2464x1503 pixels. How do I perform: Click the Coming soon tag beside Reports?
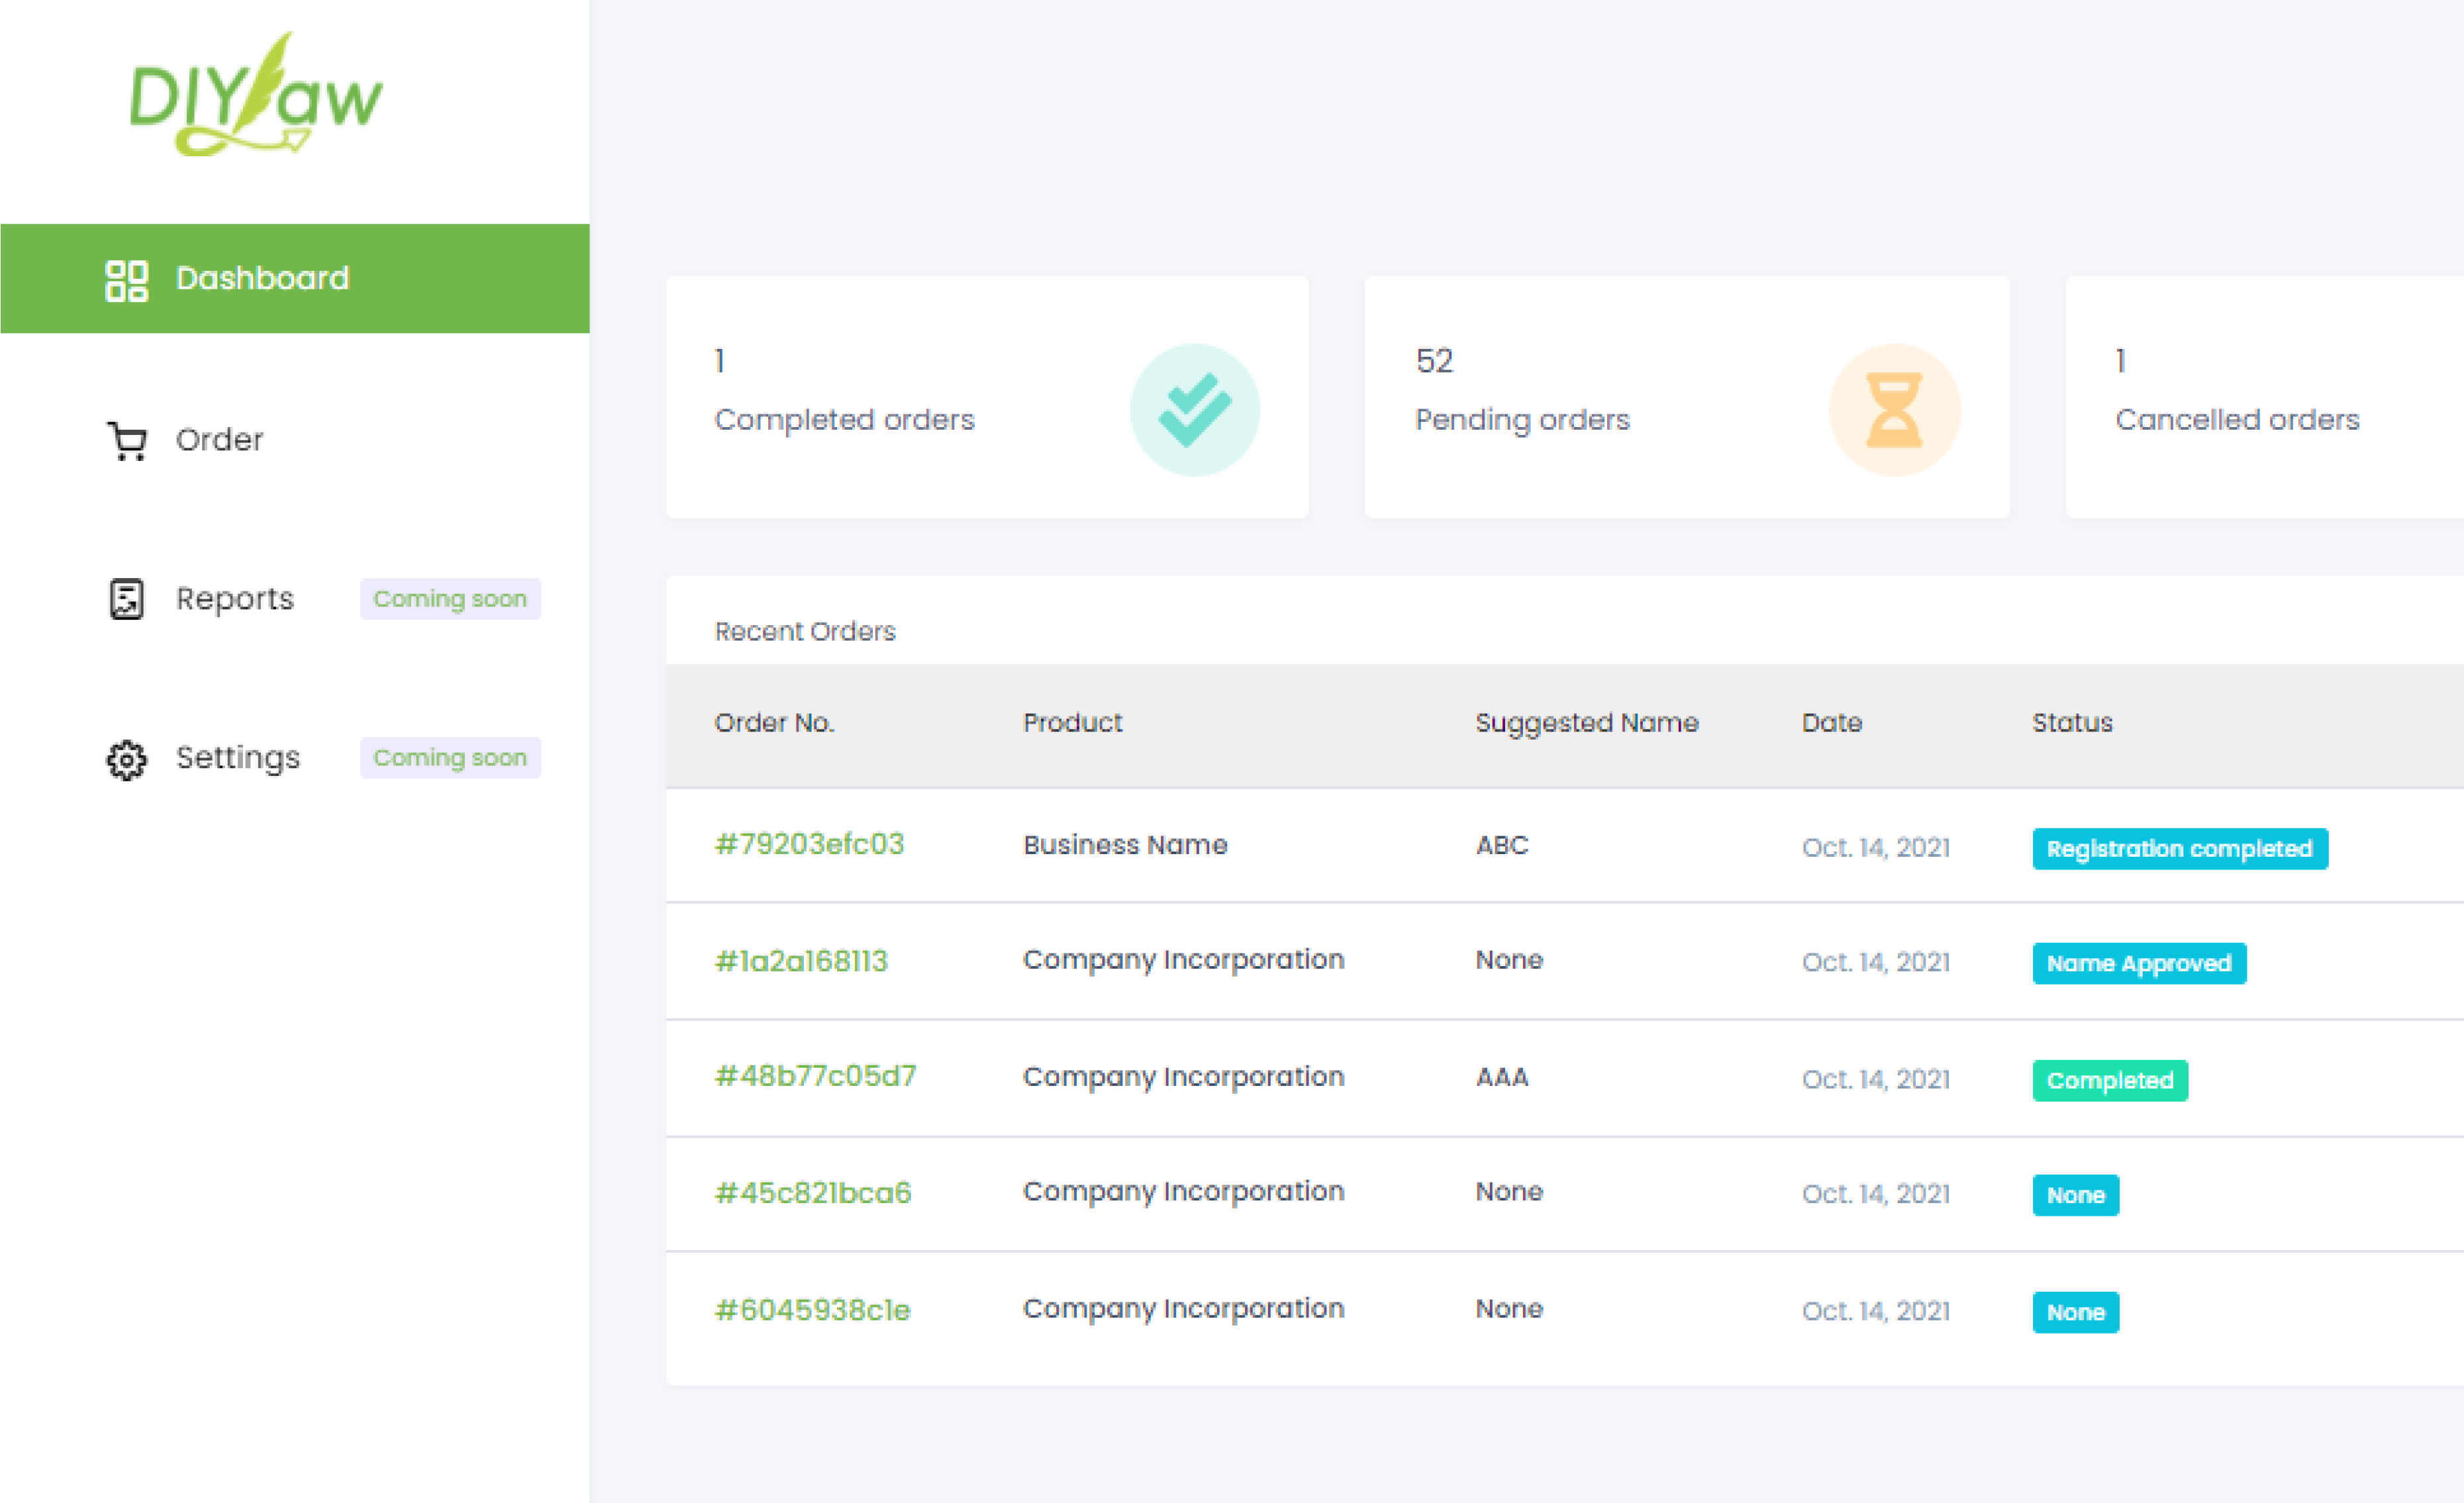pyautogui.click(x=450, y=598)
